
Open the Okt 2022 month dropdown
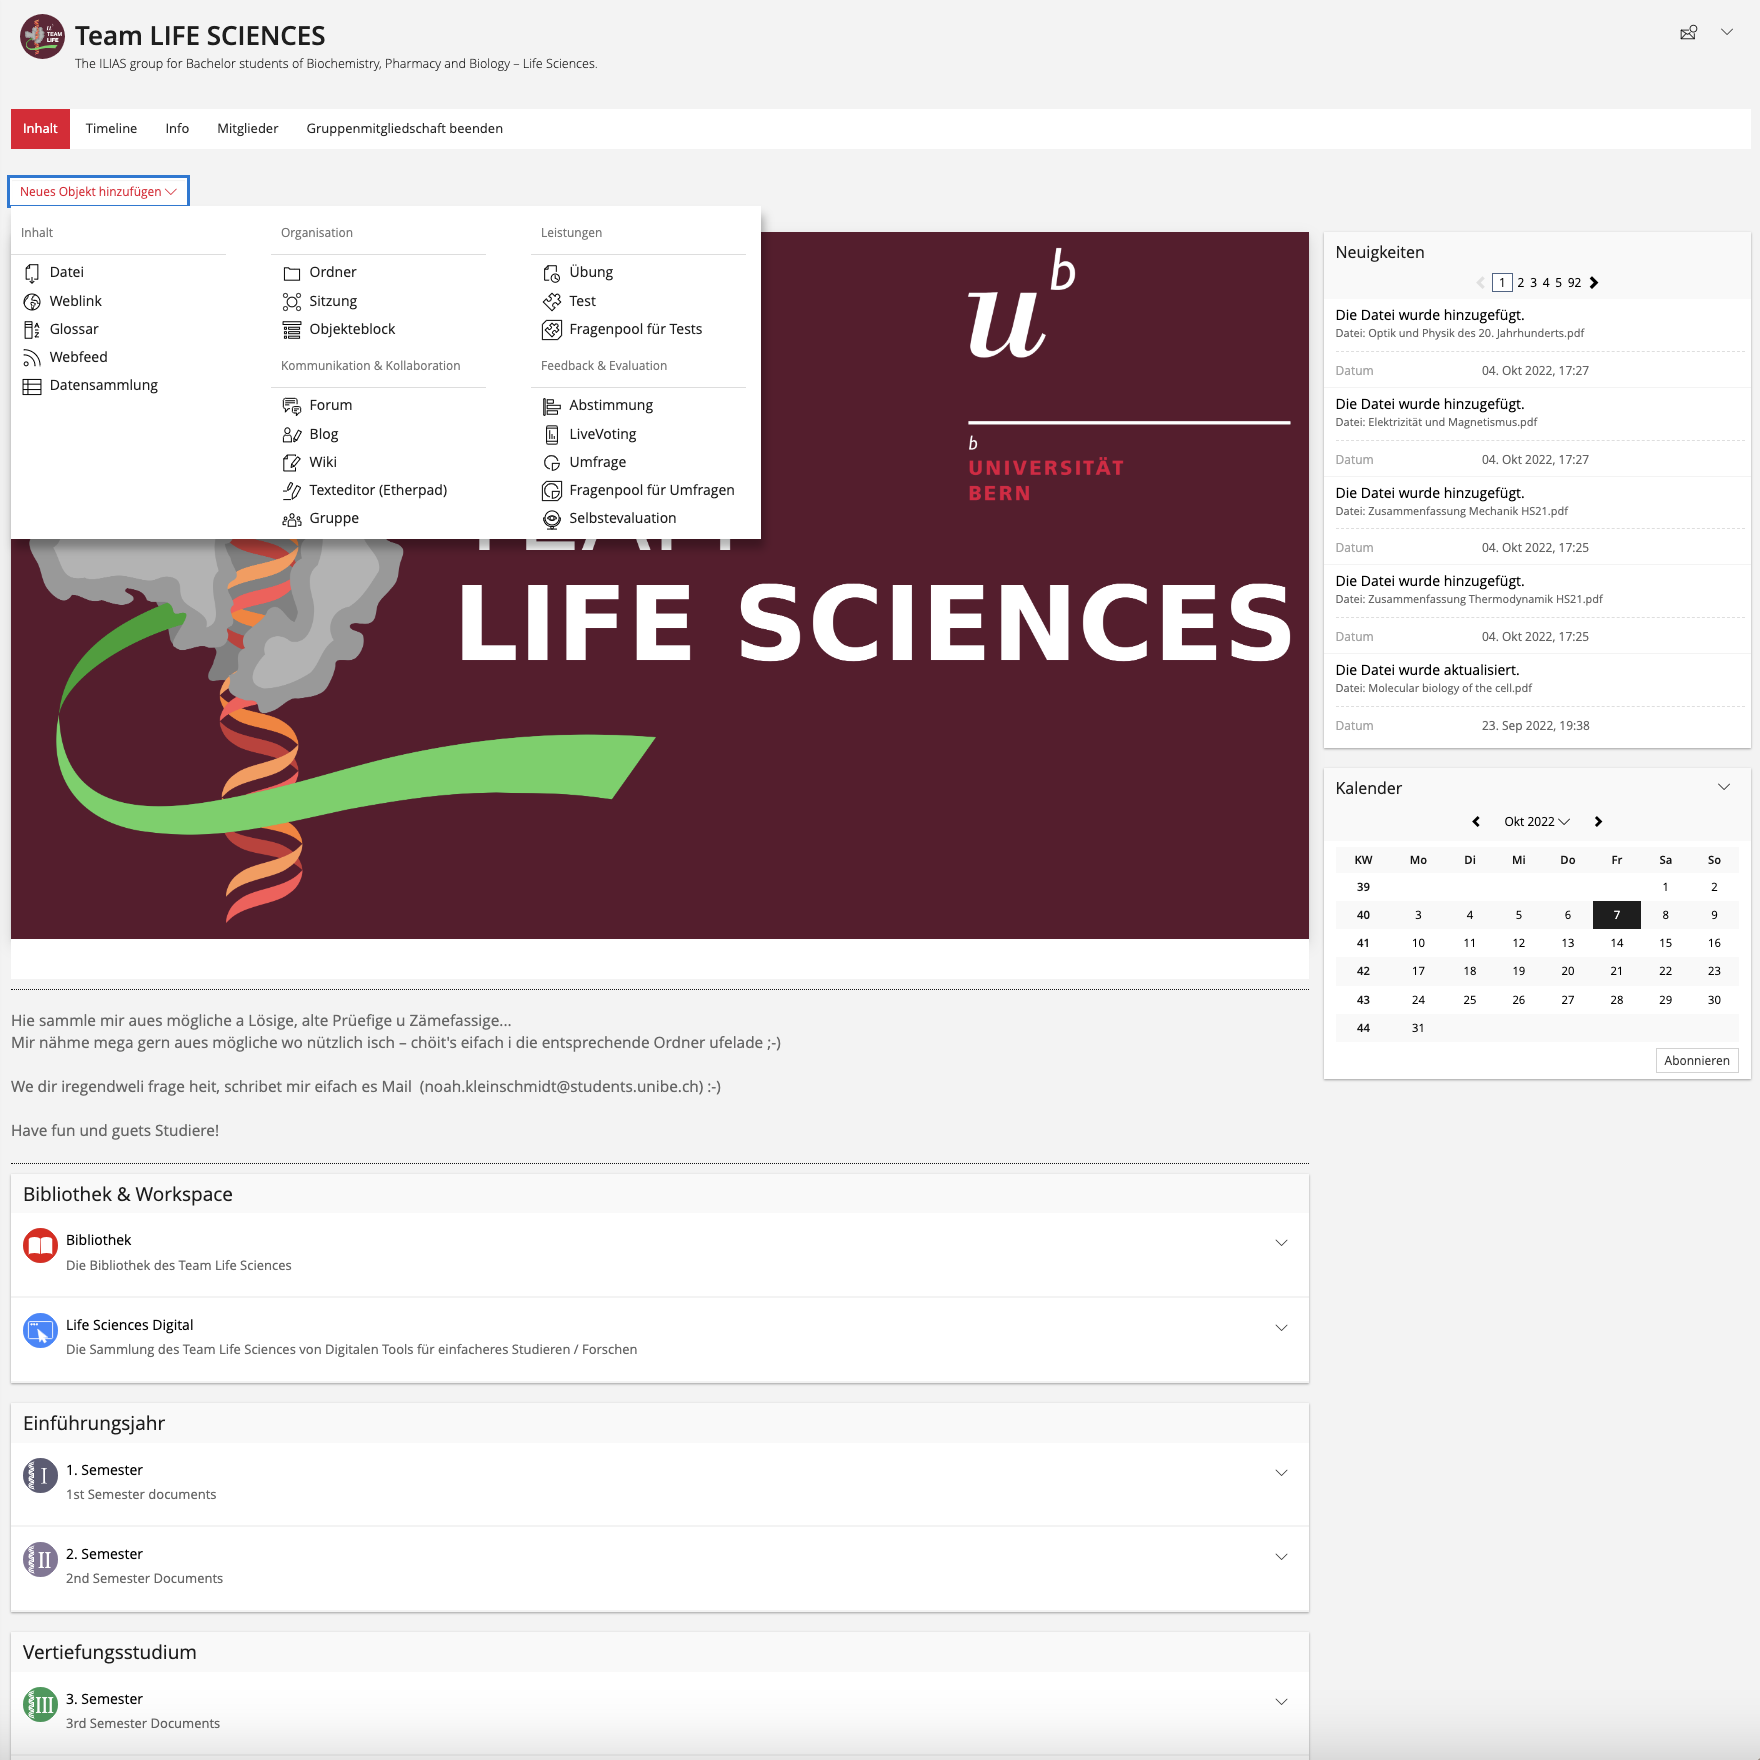[x=1536, y=822]
